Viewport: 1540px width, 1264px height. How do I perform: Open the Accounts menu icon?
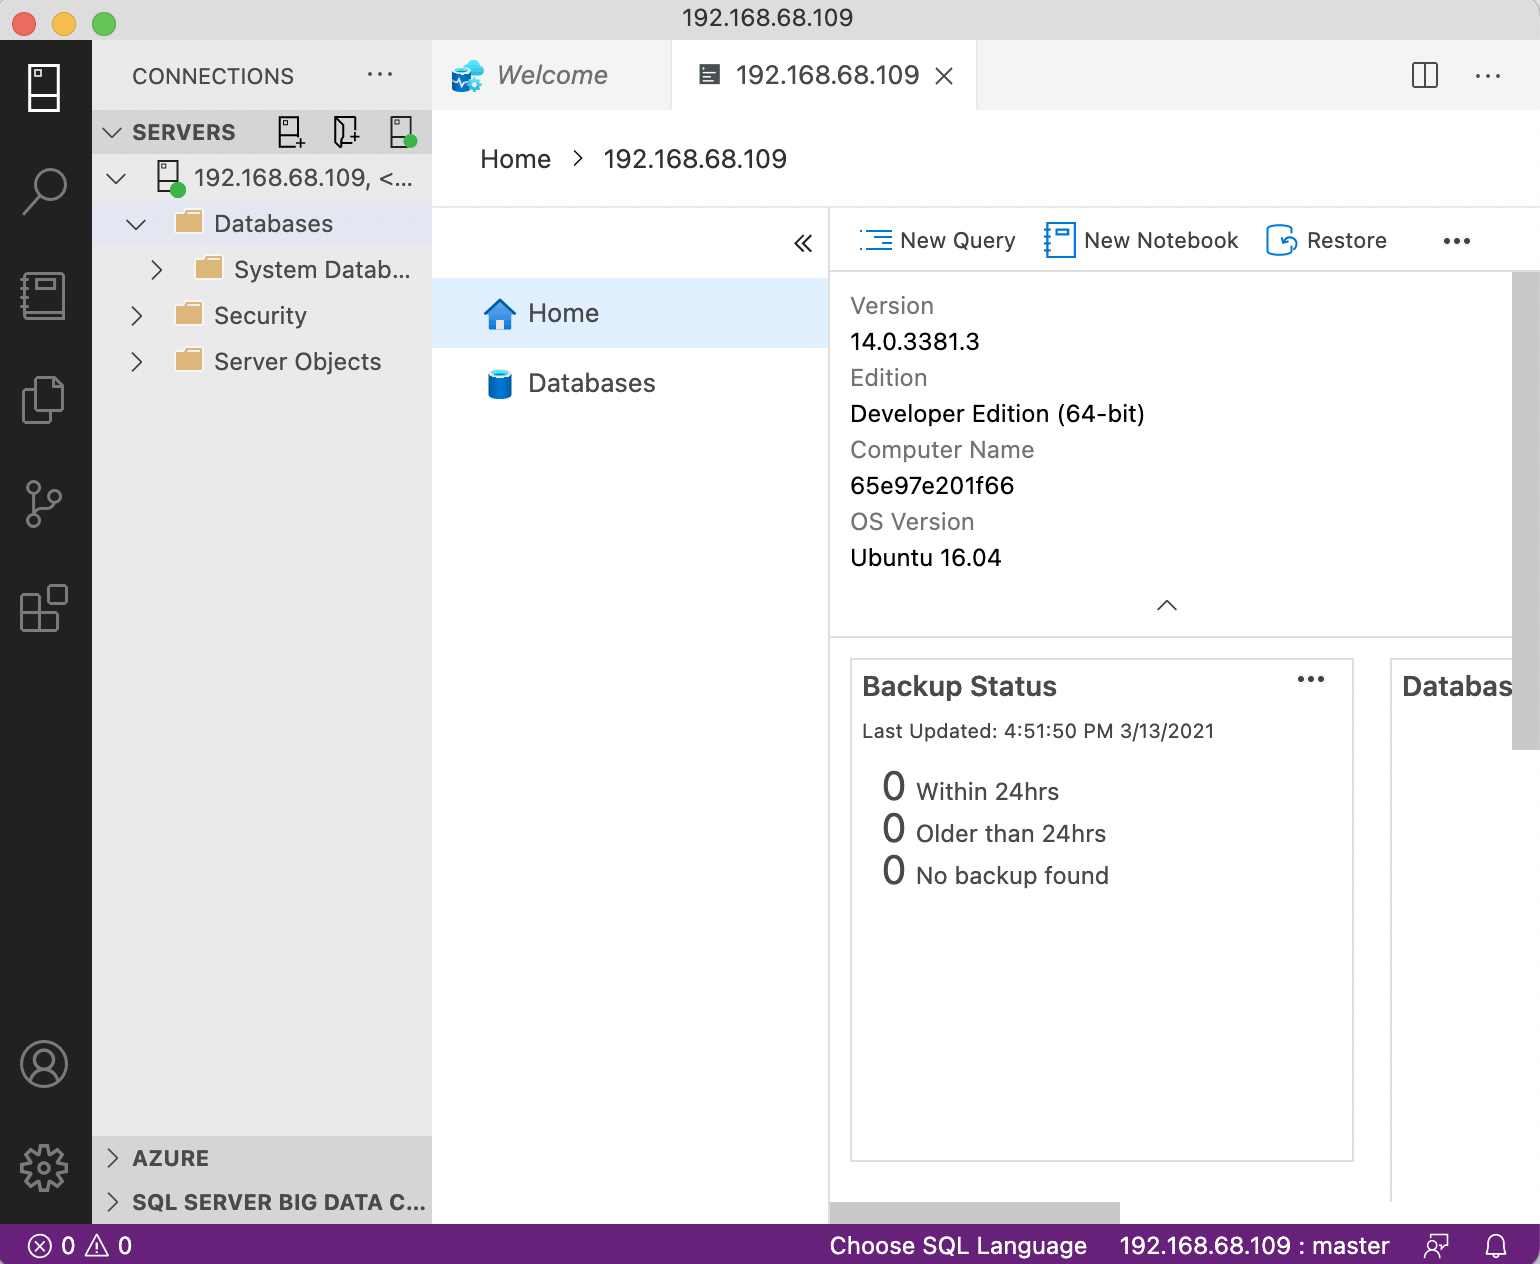44,1064
